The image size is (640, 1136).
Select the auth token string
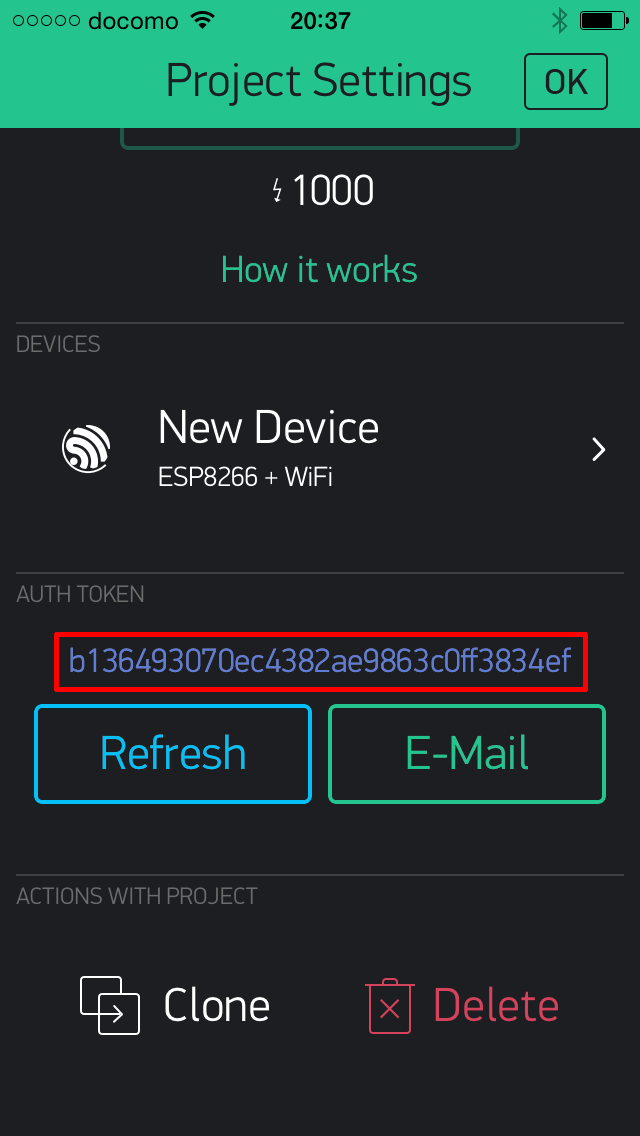320,661
